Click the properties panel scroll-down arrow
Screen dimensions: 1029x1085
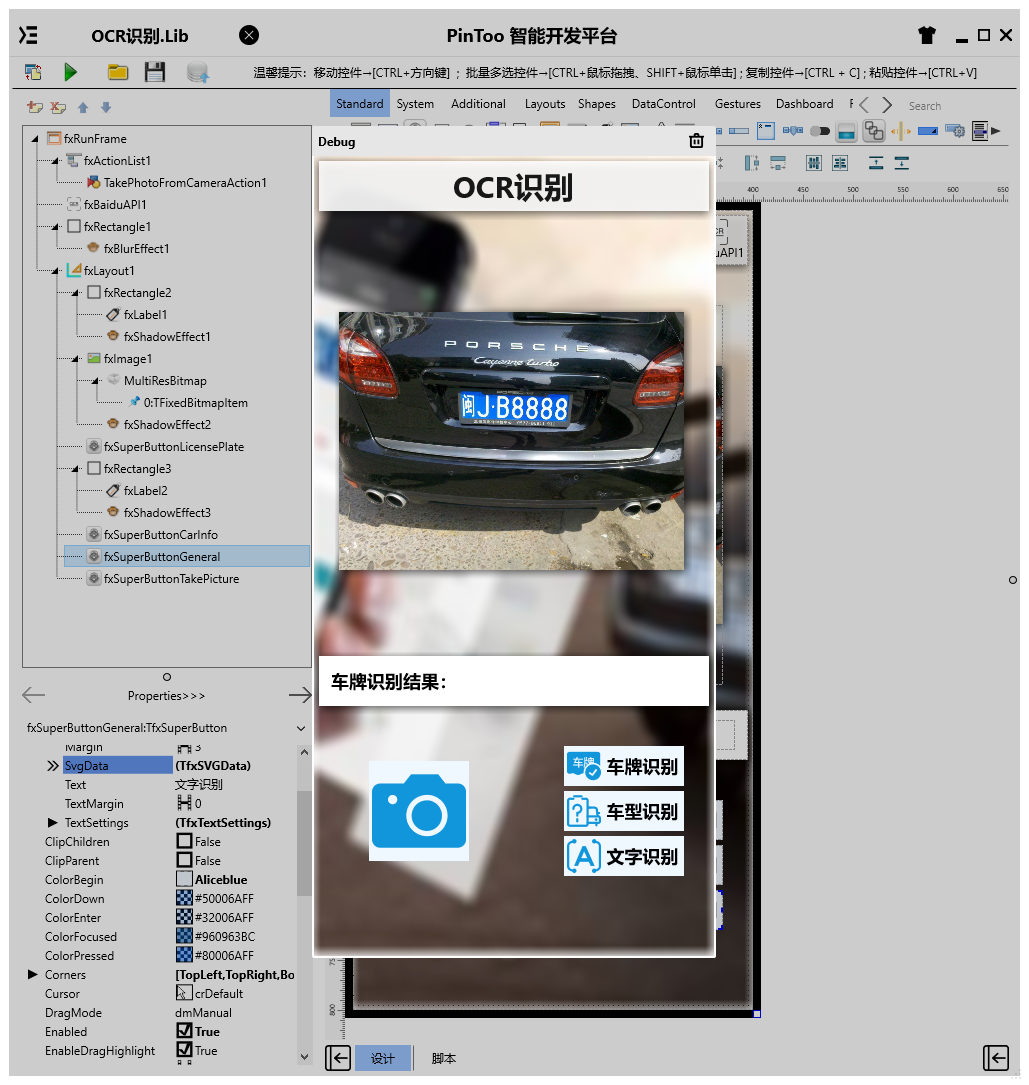click(x=304, y=1057)
